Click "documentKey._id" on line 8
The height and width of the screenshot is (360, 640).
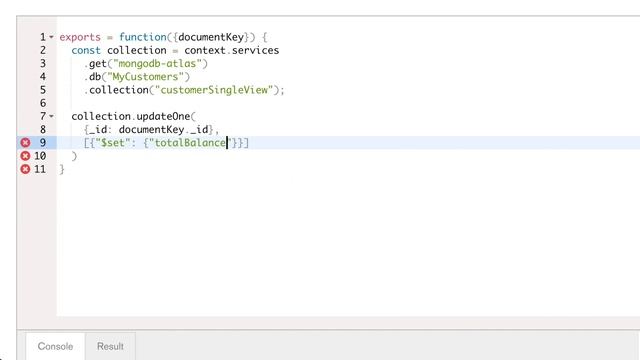point(164,129)
